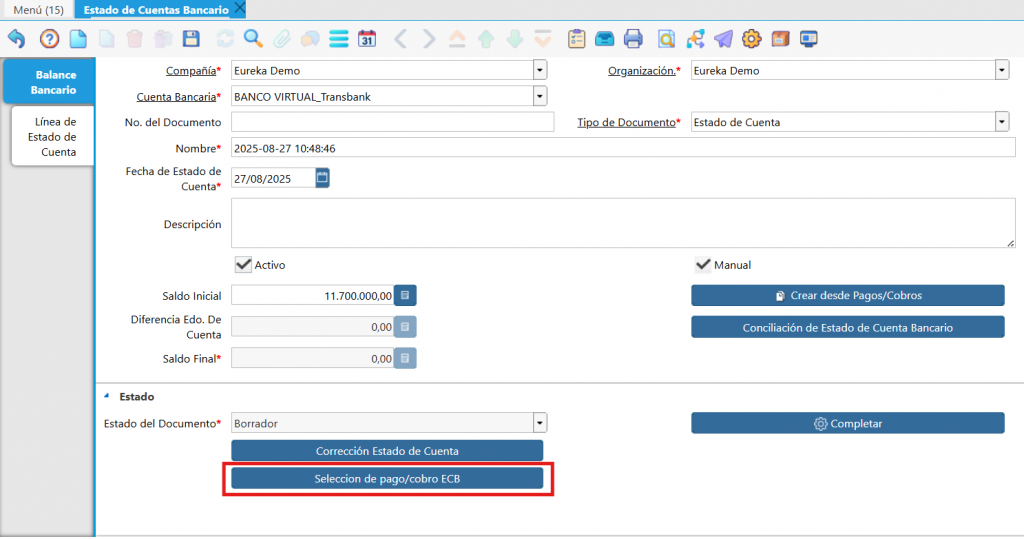Expand the Tipo de Documento dropdown

(x=1001, y=122)
